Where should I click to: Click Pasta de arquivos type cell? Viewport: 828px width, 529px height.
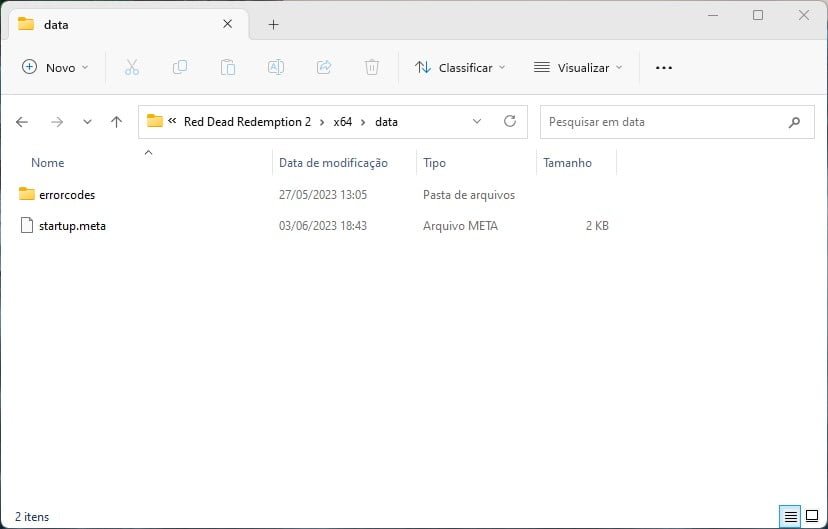click(x=469, y=195)
